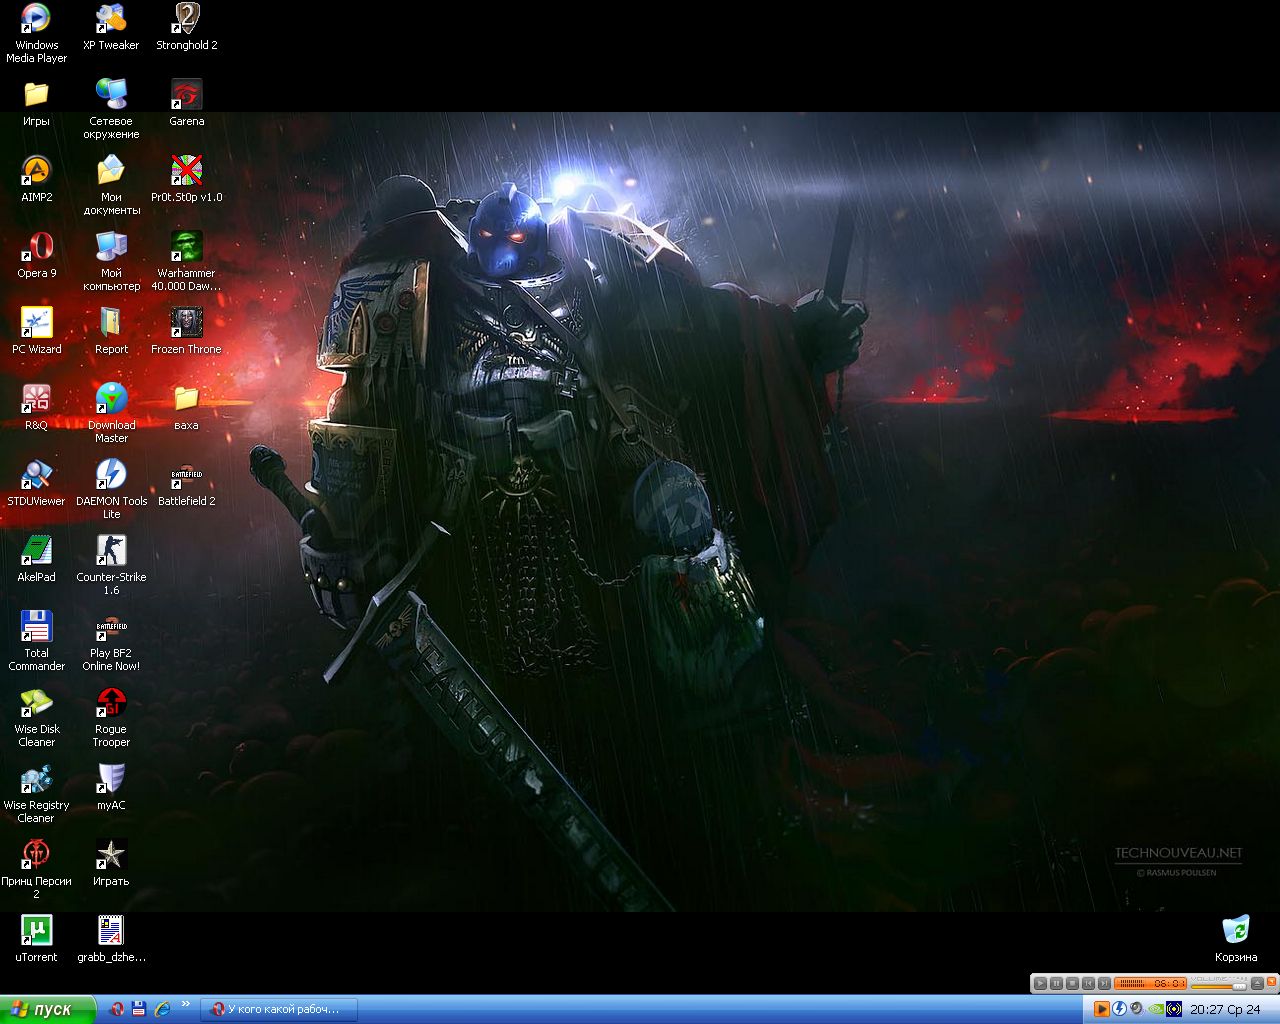
Task: Click the Eject button in mini player
Action: click(1255, 984)
